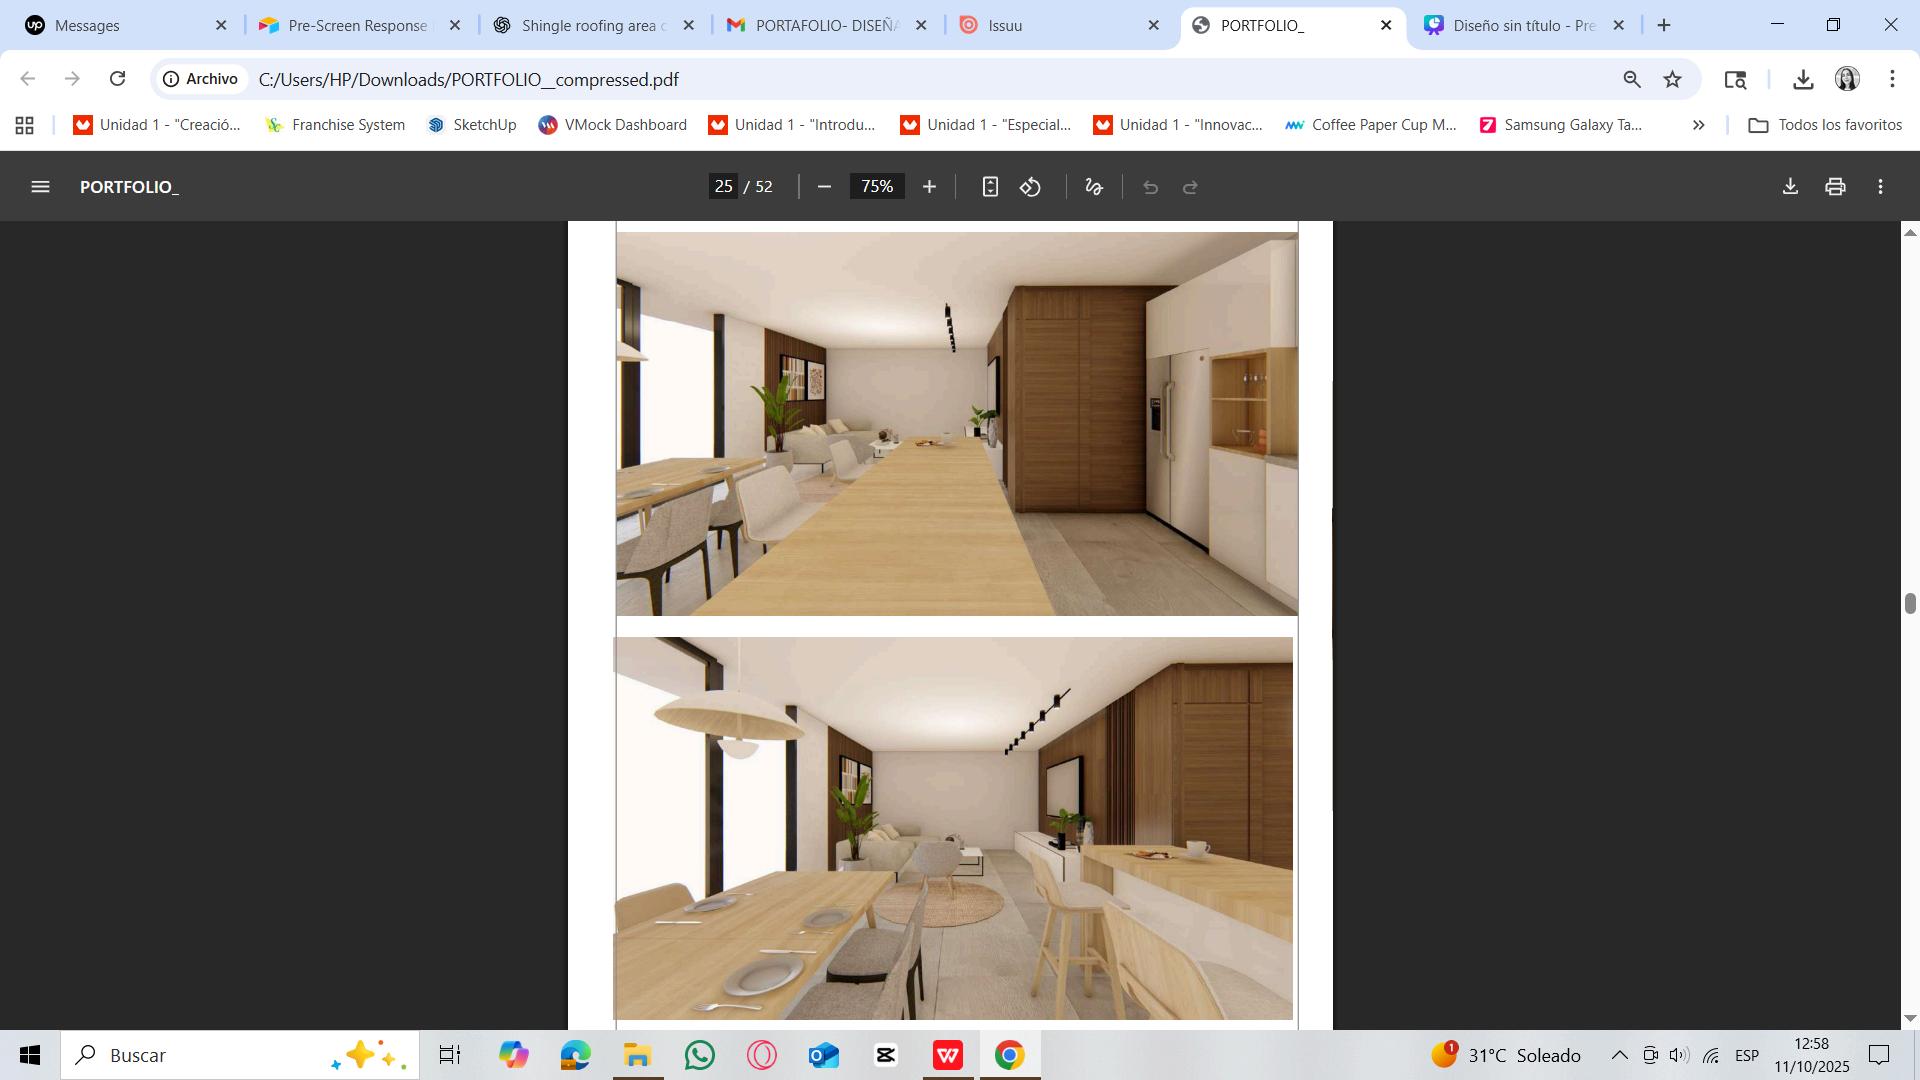The image size is (1920, 1080).
Task: Open Todos los favoritos folder
Action: pos(1825,125)
